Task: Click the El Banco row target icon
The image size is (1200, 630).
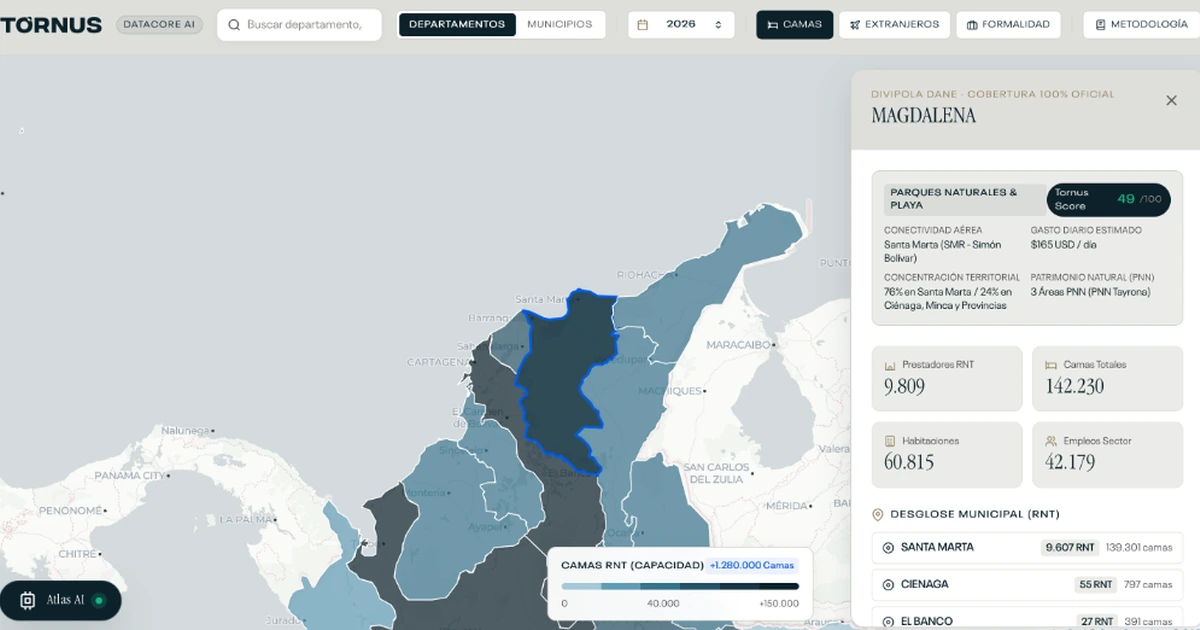Action: (x=888, y=621)
